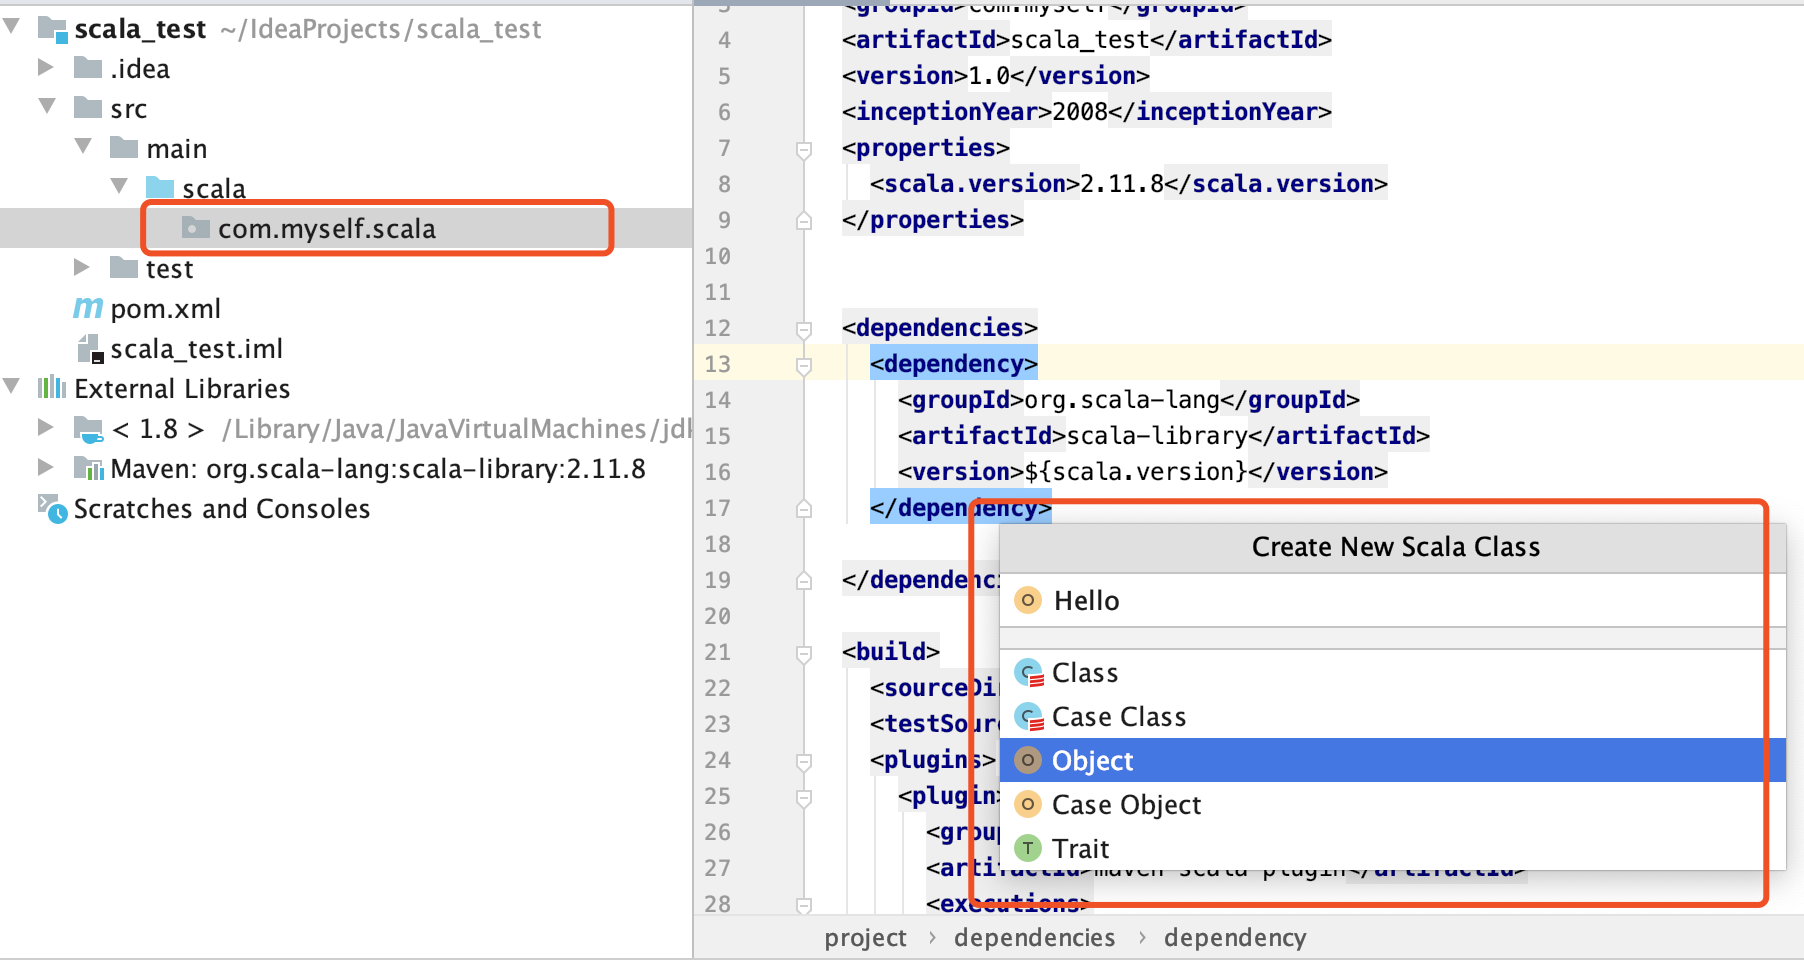Click the com.myself.scala package folder icon
Viewport: 1804px width, 960px height.
(195, 228)
